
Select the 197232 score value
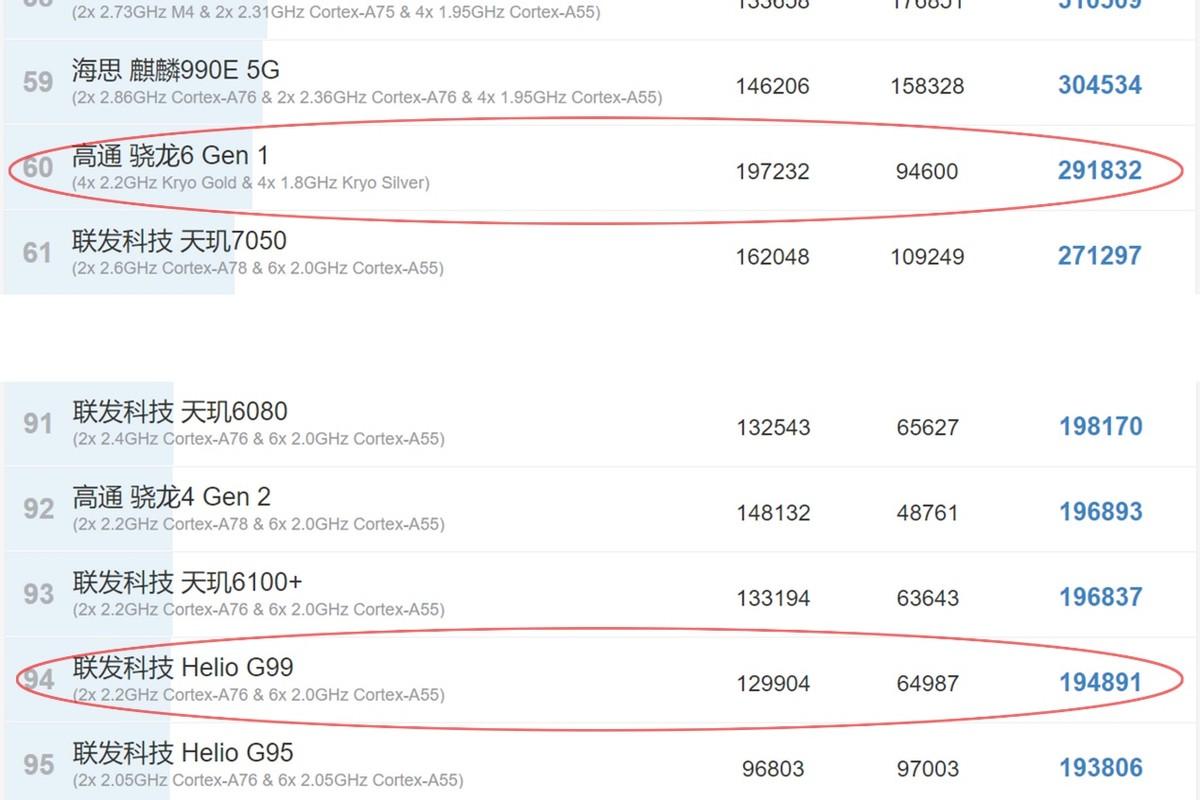coord(772,171)
